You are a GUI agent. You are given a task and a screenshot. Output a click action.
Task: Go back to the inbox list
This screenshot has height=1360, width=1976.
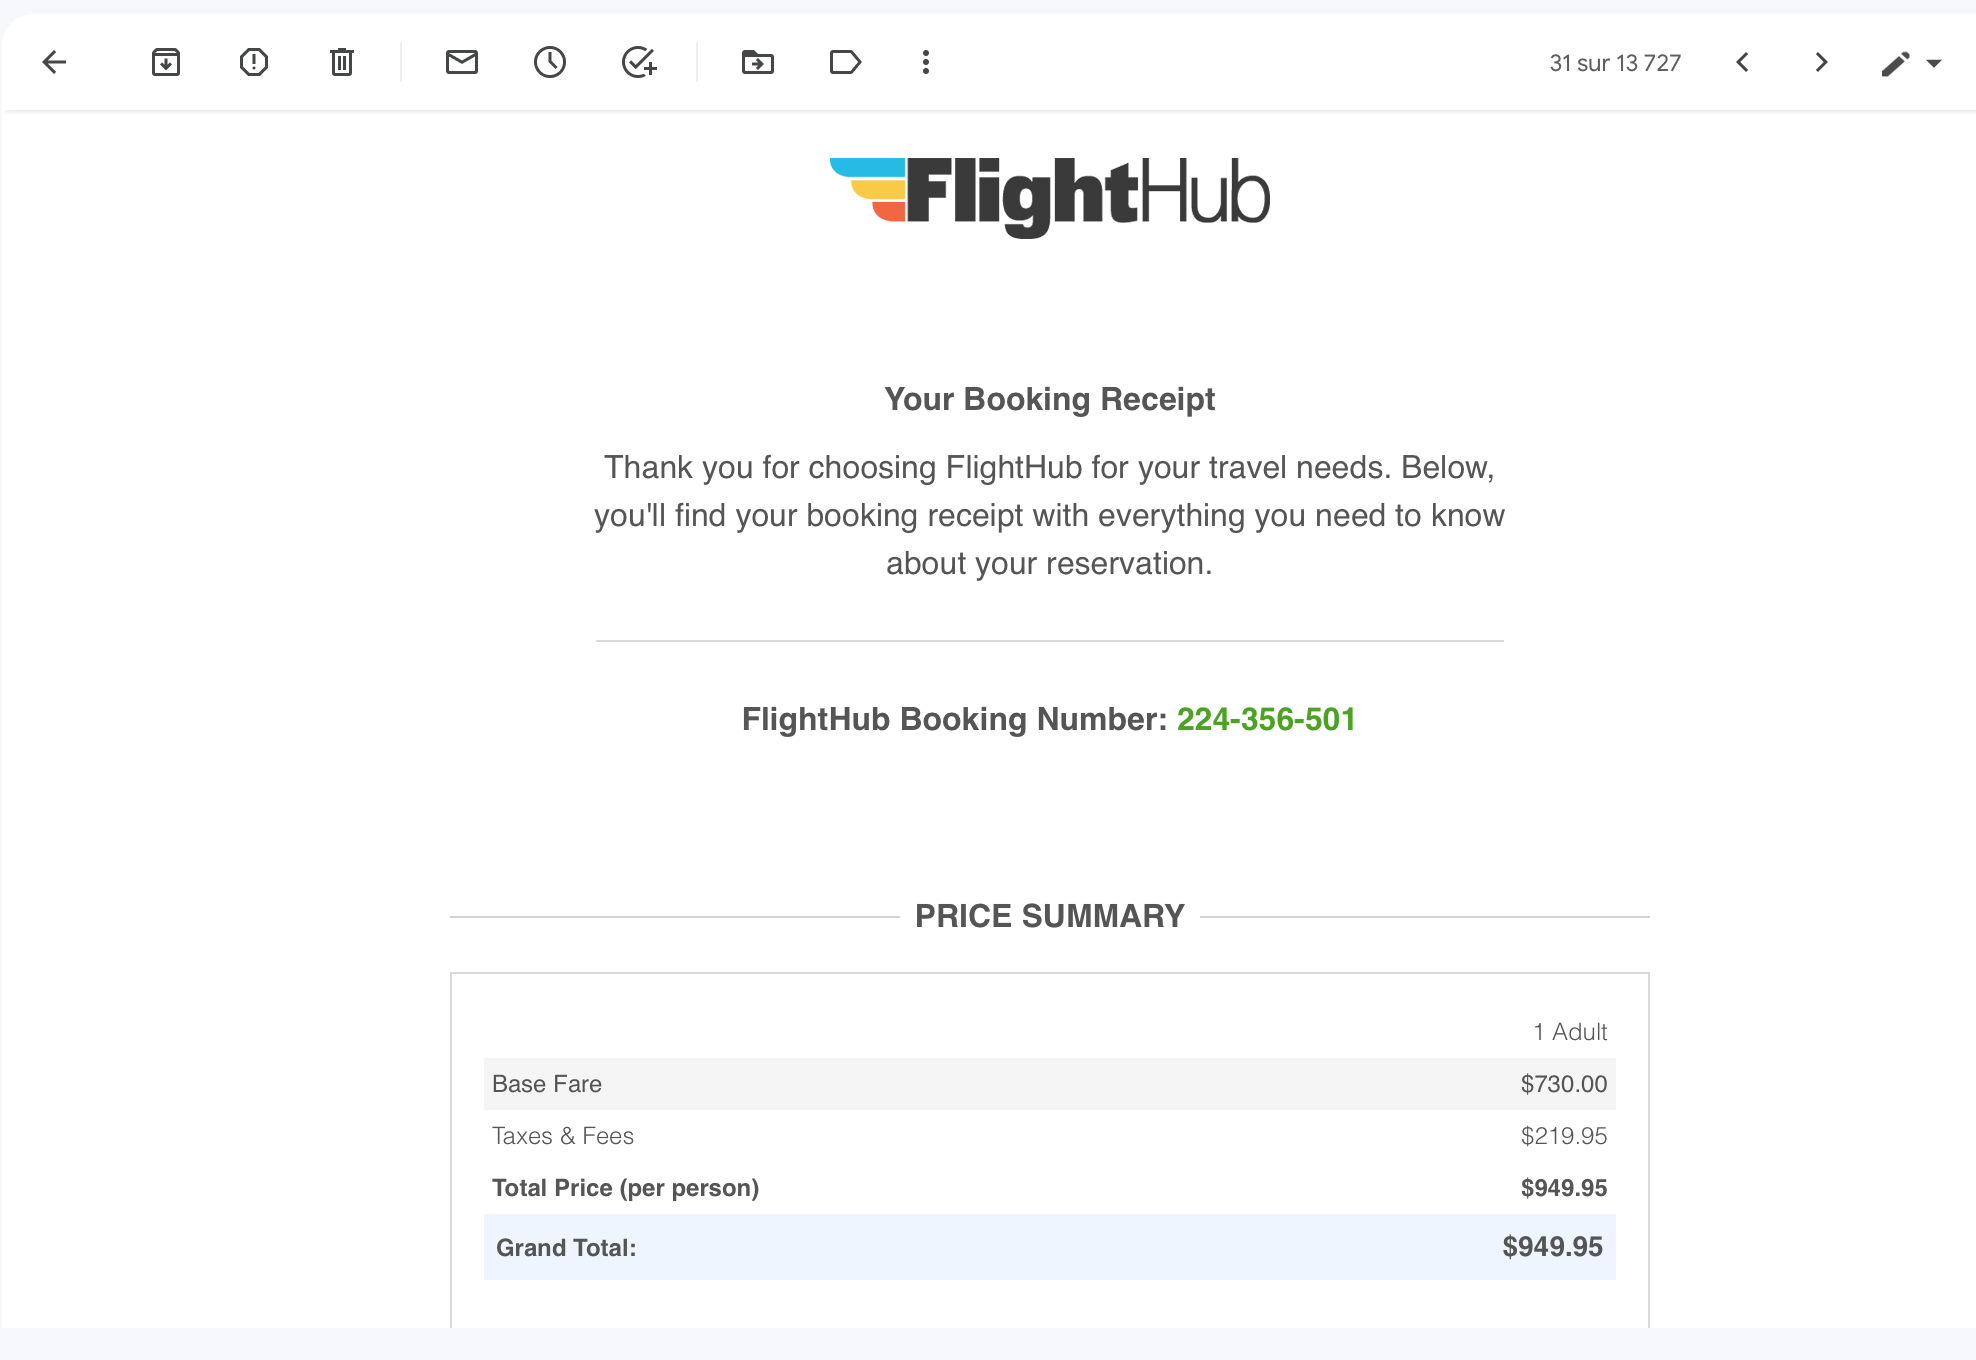(x=54, y=63)
